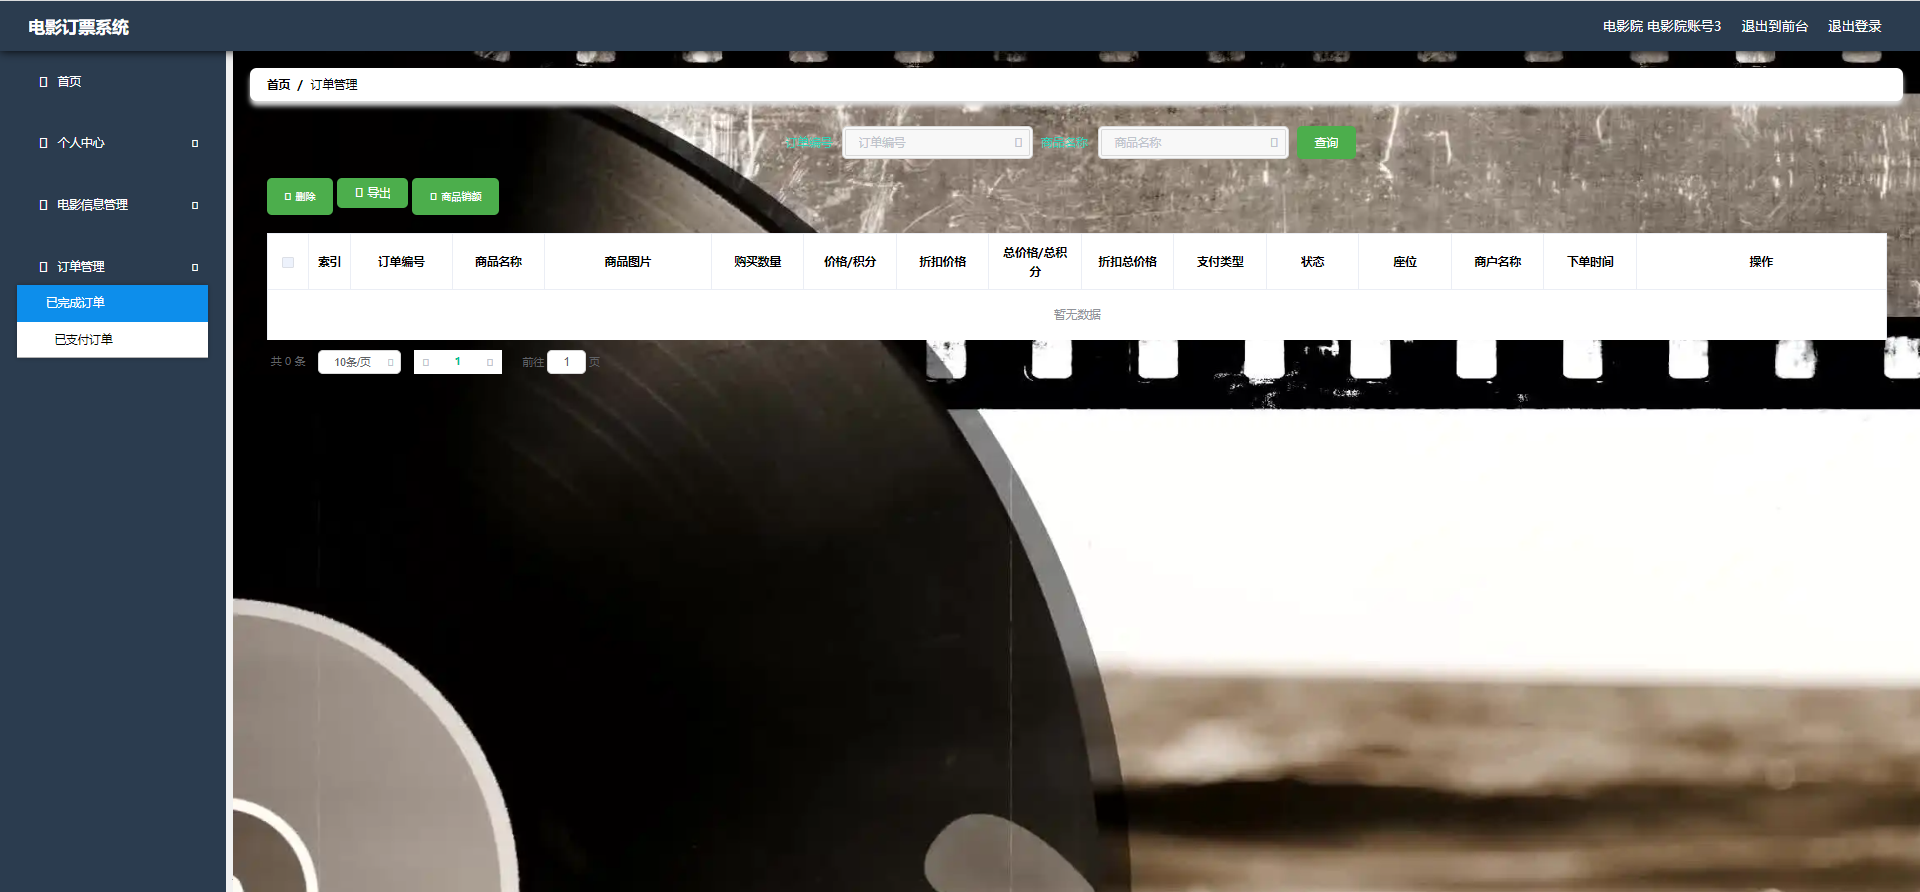Click the green 查询 button
Image resolution: width=1920 pixels, height=892 pixels.
coord(1326,143)
